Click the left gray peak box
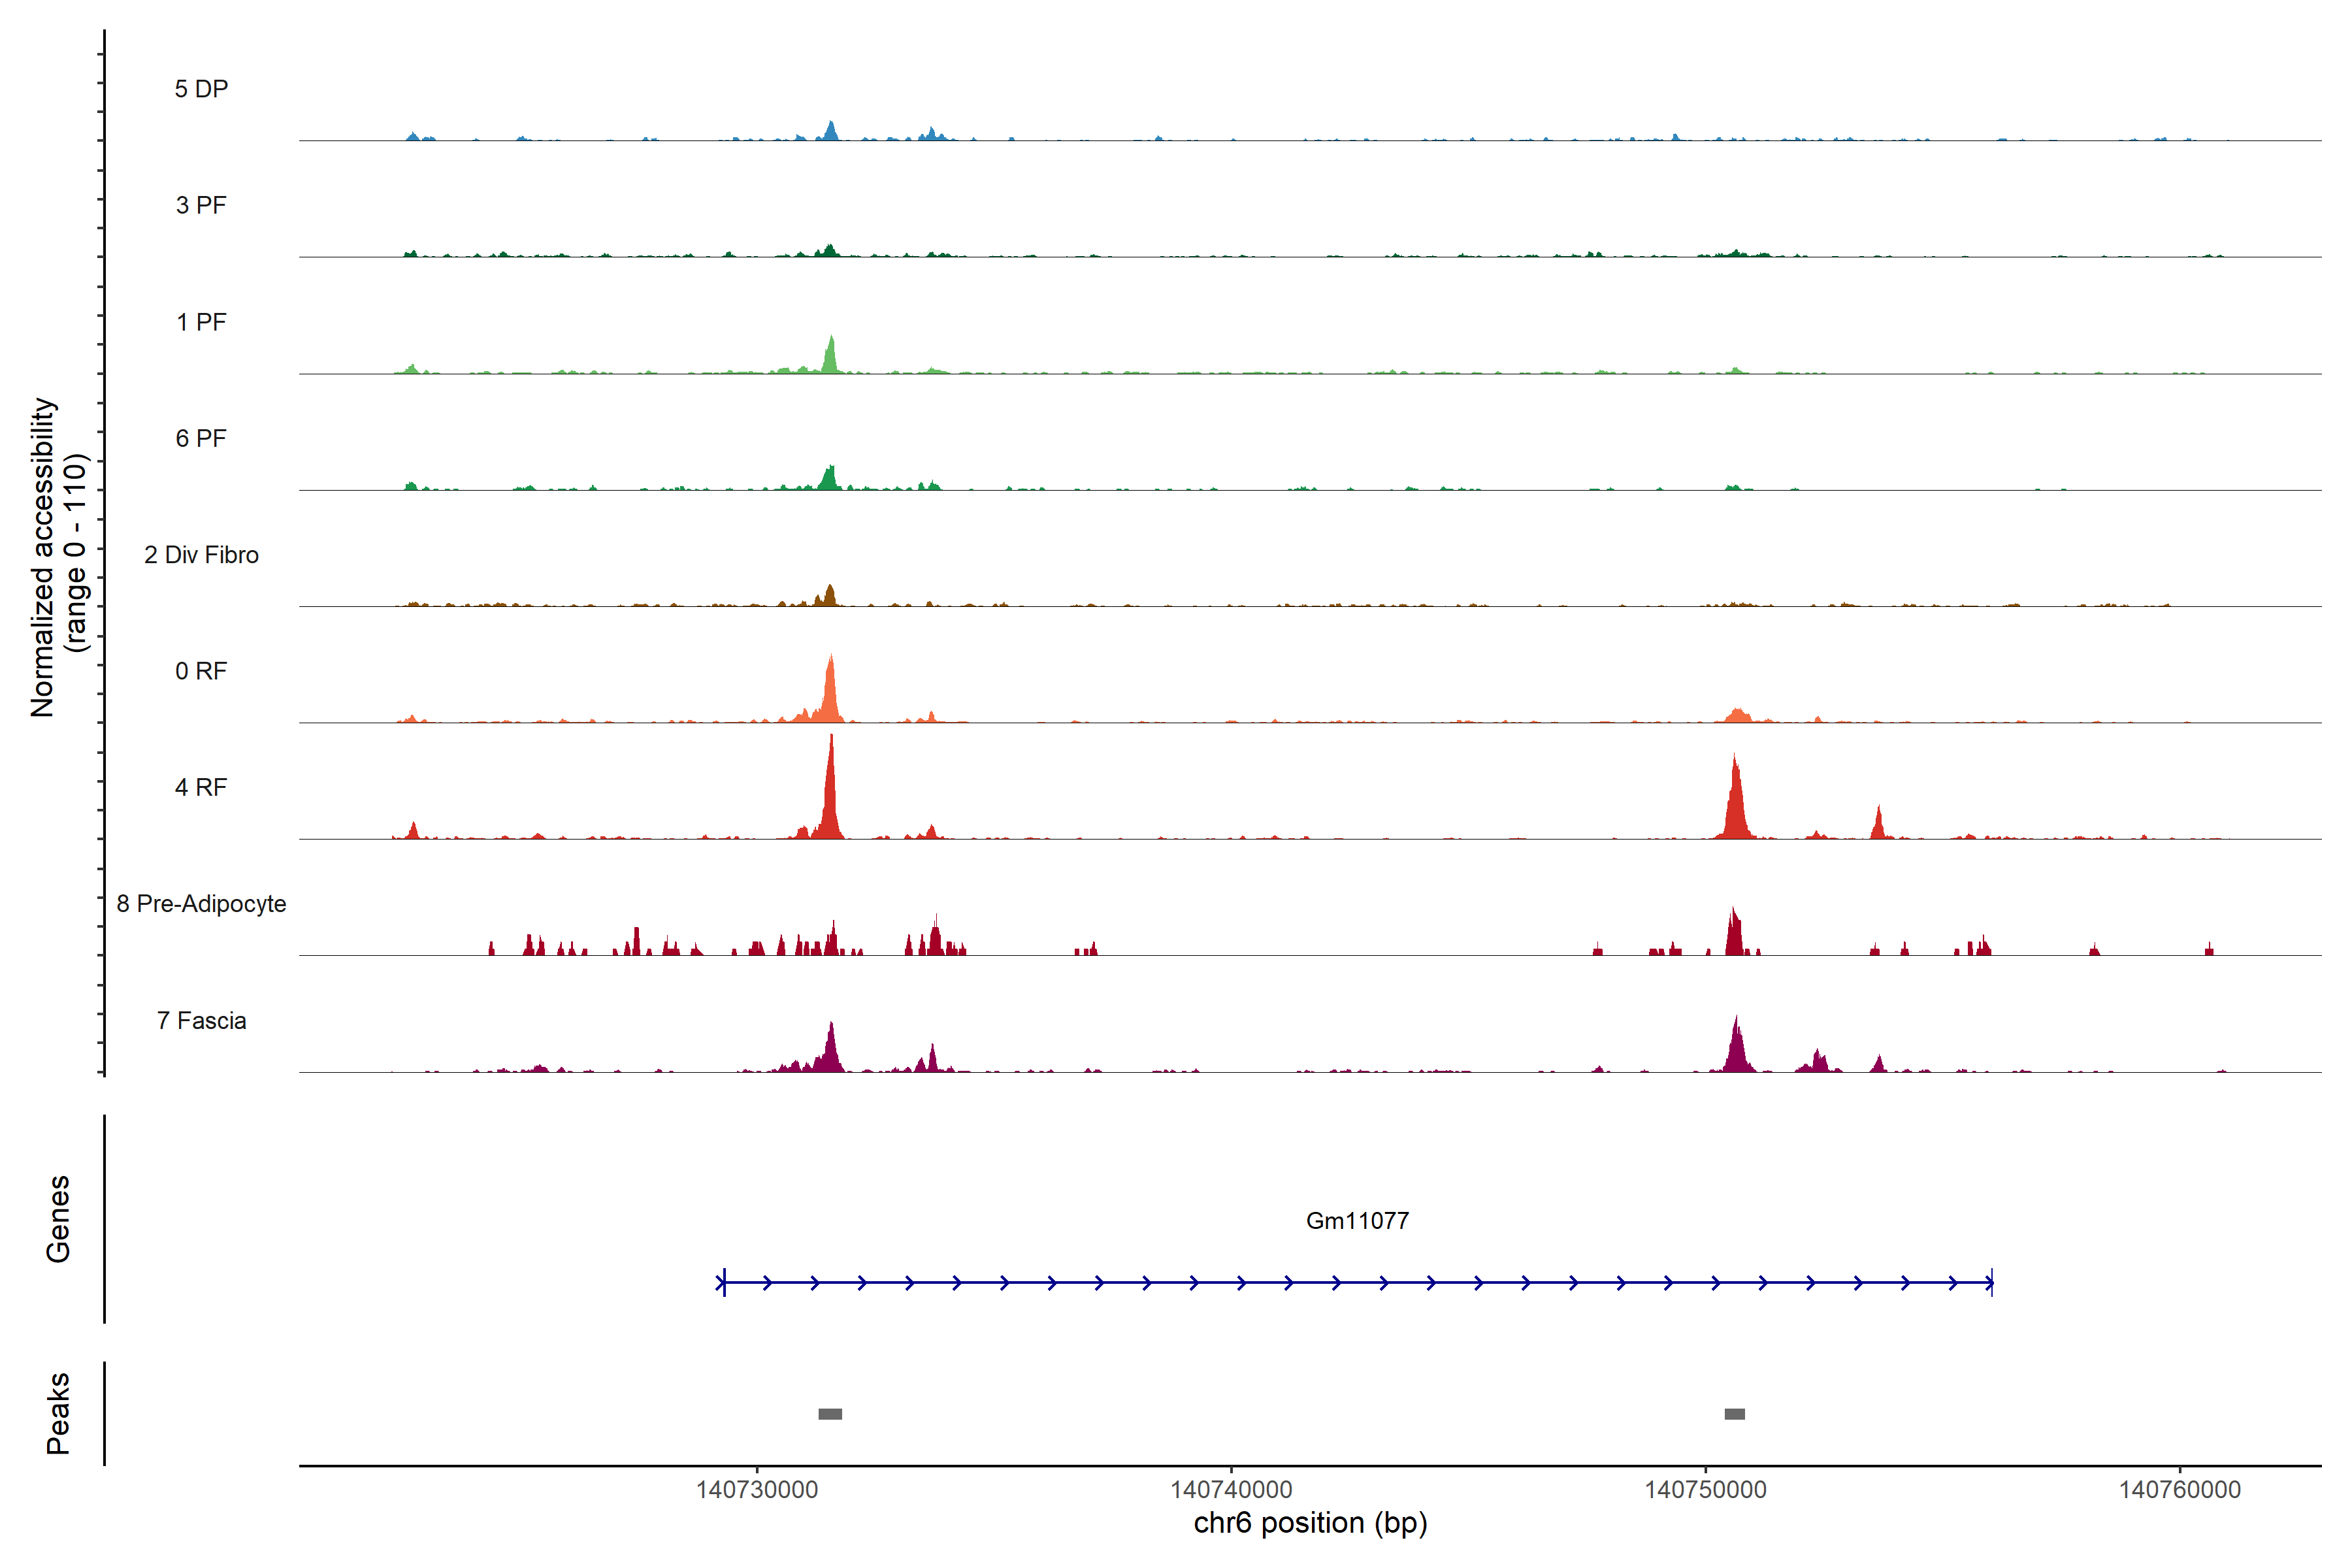This screenshot has height=1568, width=2352. point(830,1414)
